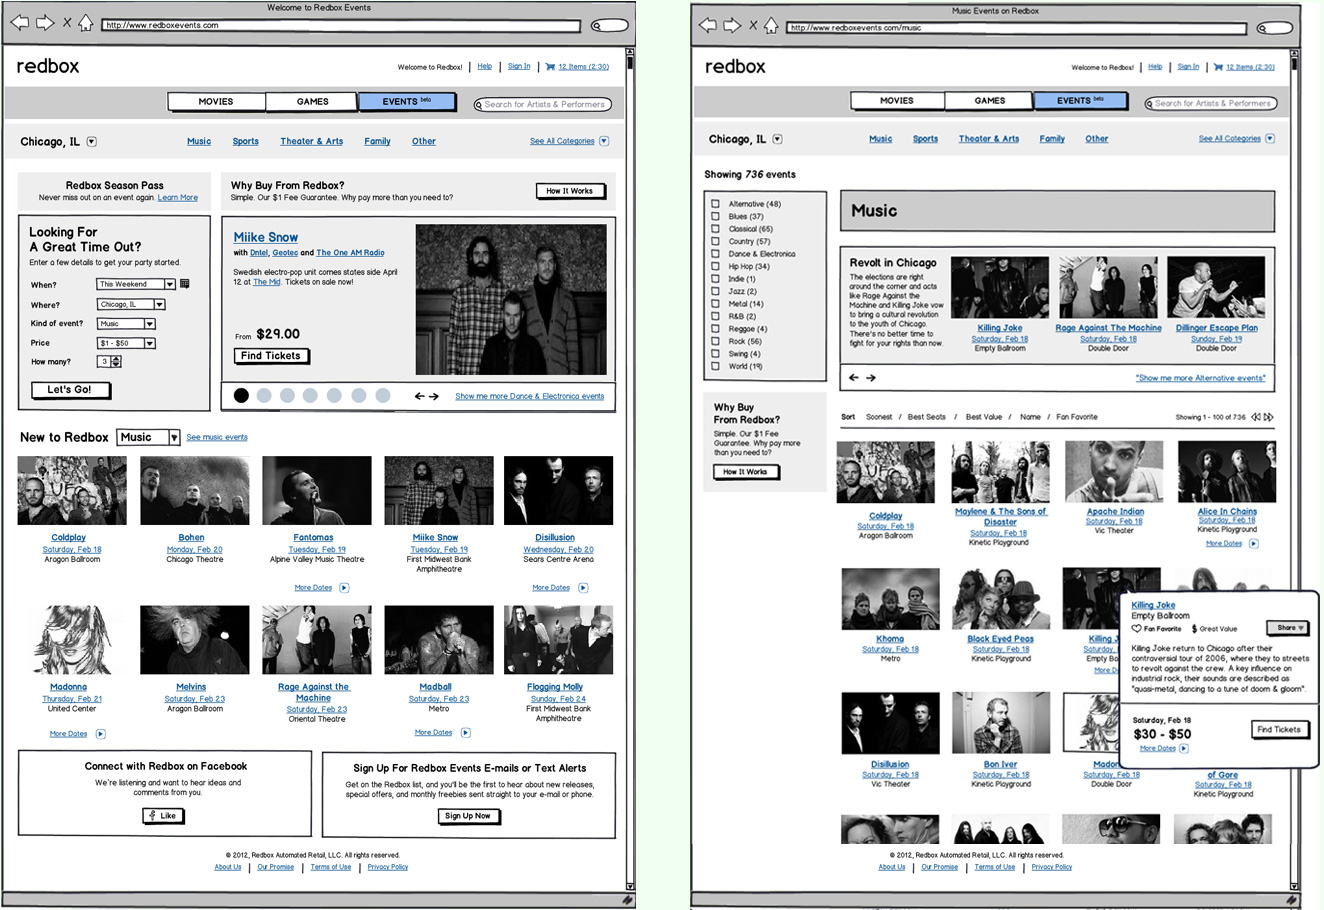Select the GAMES tab in the Music Events on Redbox window
The width and height of the screenshot is (1324, 910).
click(989, 101)
